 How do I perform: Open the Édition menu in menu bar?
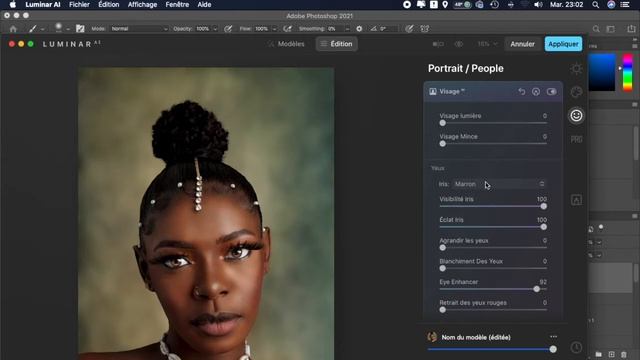109,4
